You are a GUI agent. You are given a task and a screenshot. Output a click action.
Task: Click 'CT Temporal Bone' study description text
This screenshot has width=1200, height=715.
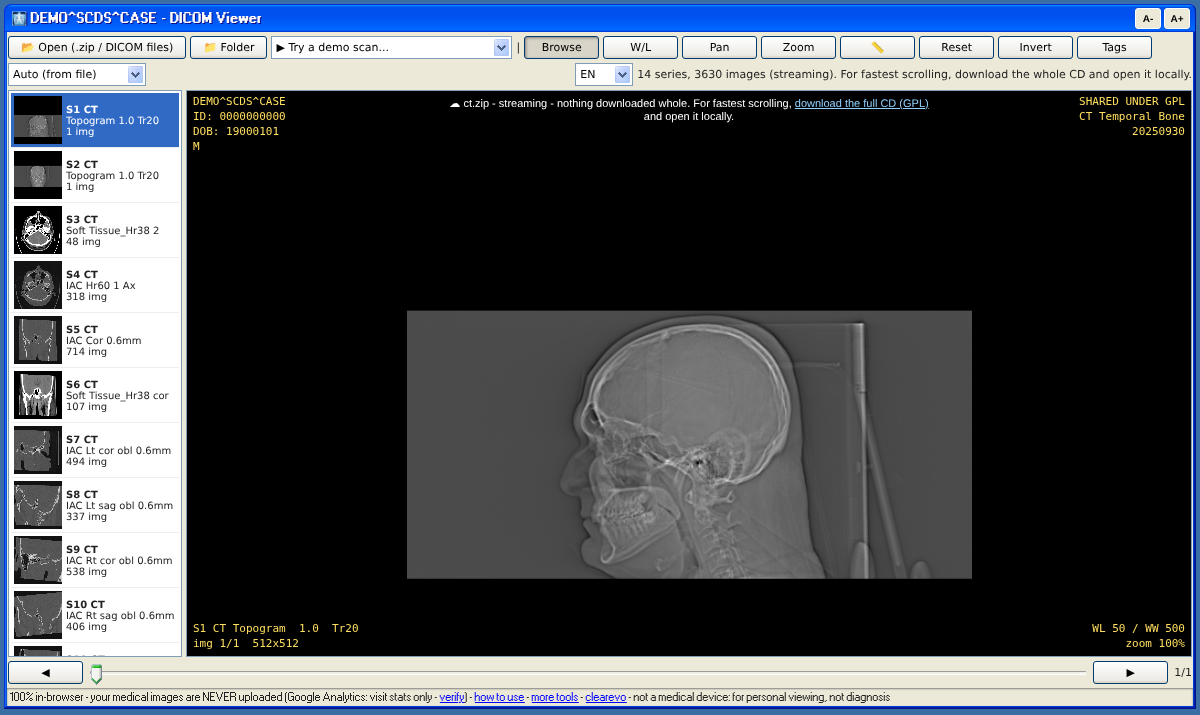click(1132, 116)
